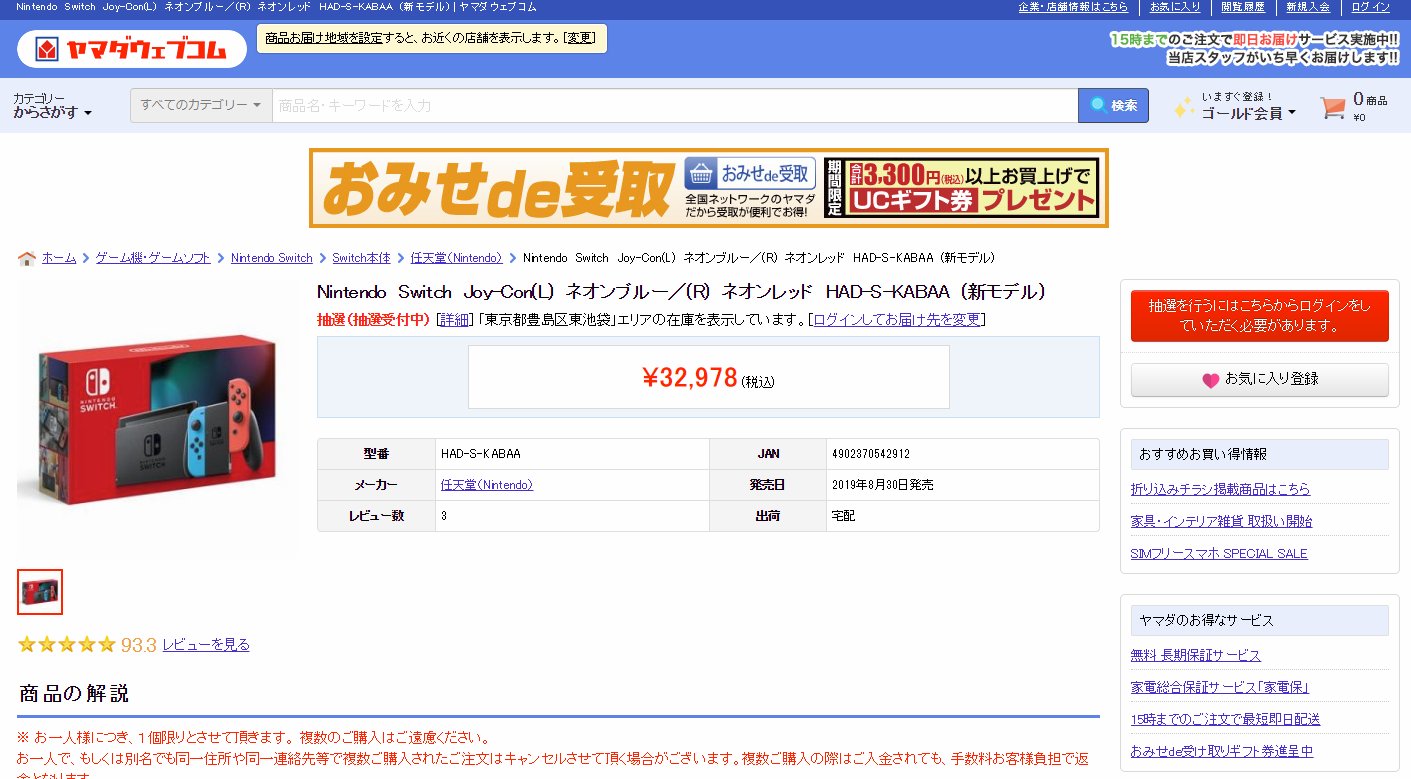Click 任天堂(Nintendo) maker link in table
Image resolution: width=1411 pixels, height=779 pixels.
coord(487,485)
